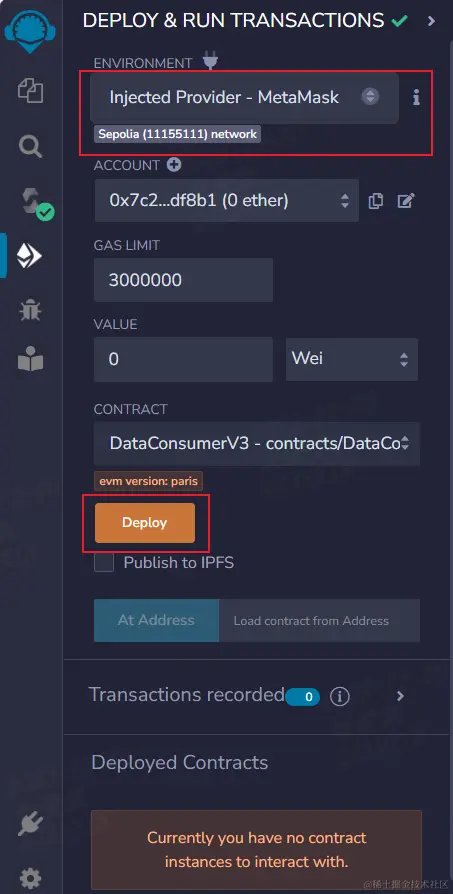The height and width of the screenshot is (894, 453).
Task: Copy the account address with copy icon
Action: click(x=376, y=201)
